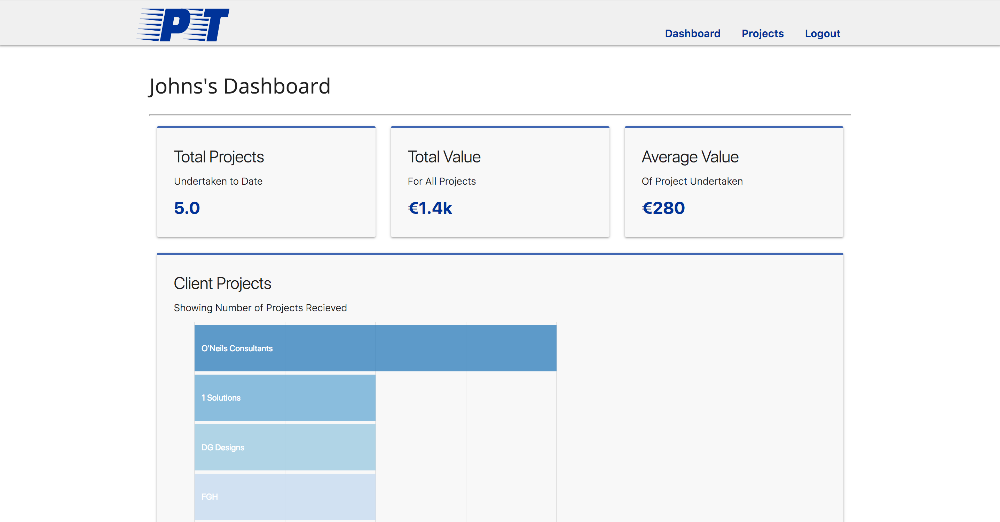Click the Of Project Undertaken subtitle
Viewport: 1000px width, 522px height.
click(x=692, y=182)
